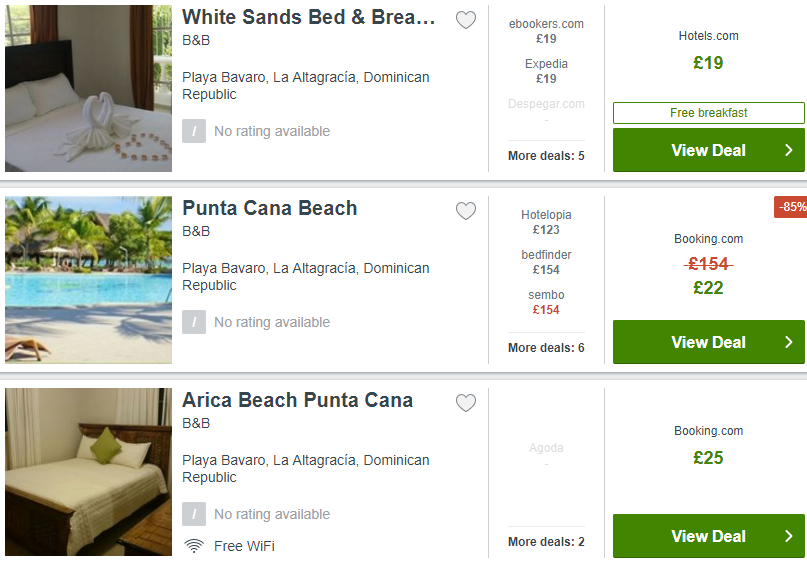The image size is (807, 563).
Task: View Deal for the £25 Booking.com offer
Action: coord(709,536)
